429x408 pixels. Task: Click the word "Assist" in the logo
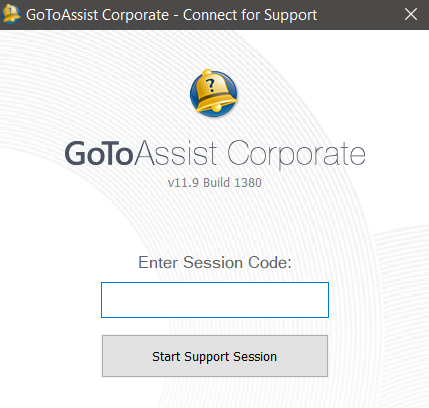(176, 154)
